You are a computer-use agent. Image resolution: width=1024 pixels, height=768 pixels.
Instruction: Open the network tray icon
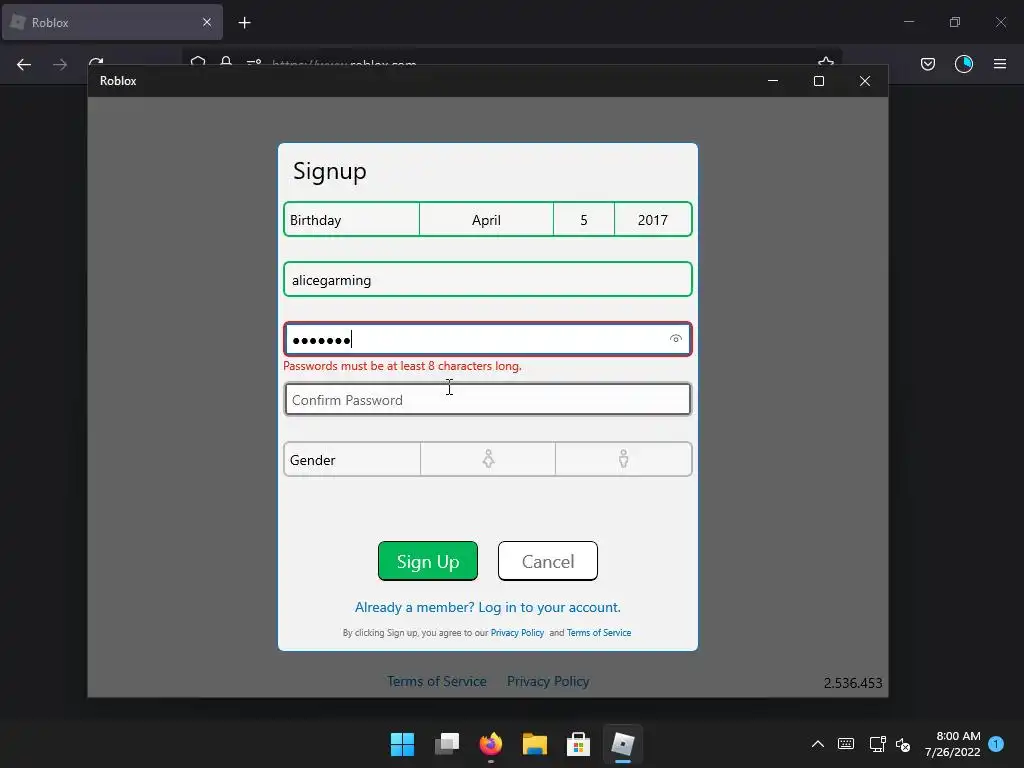click(877, 744)
